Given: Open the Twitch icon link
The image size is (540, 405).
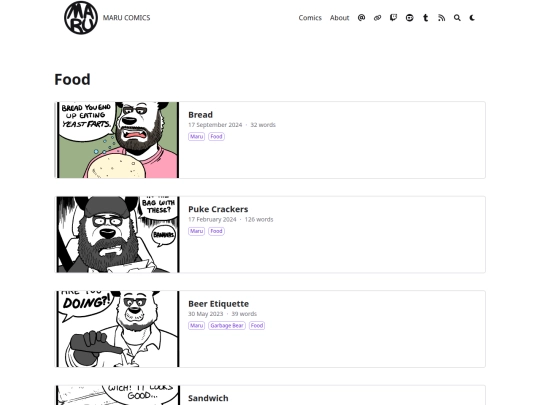Looking at the screenshot, I should [393, 18].
